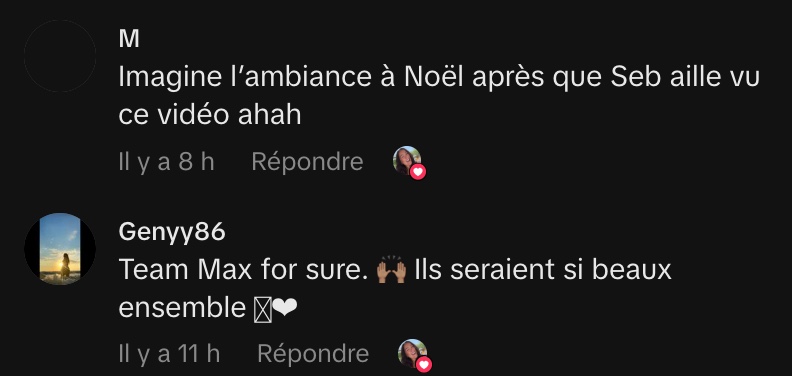The width and height of the screenshot is (792, 376).
Task: Open the profile of username M
Action: tap(129, 39)
